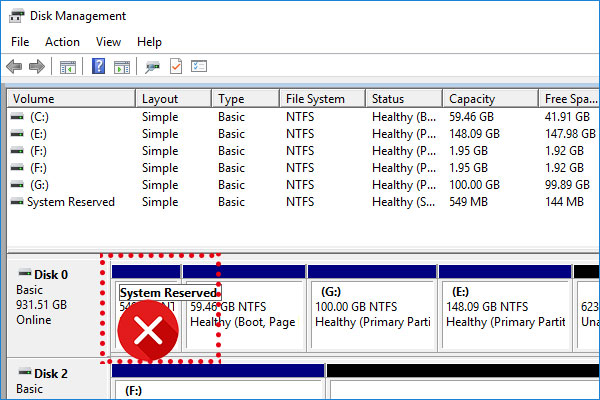
Task: Click the Online status text of Disk 0
Action: point(34,320)
